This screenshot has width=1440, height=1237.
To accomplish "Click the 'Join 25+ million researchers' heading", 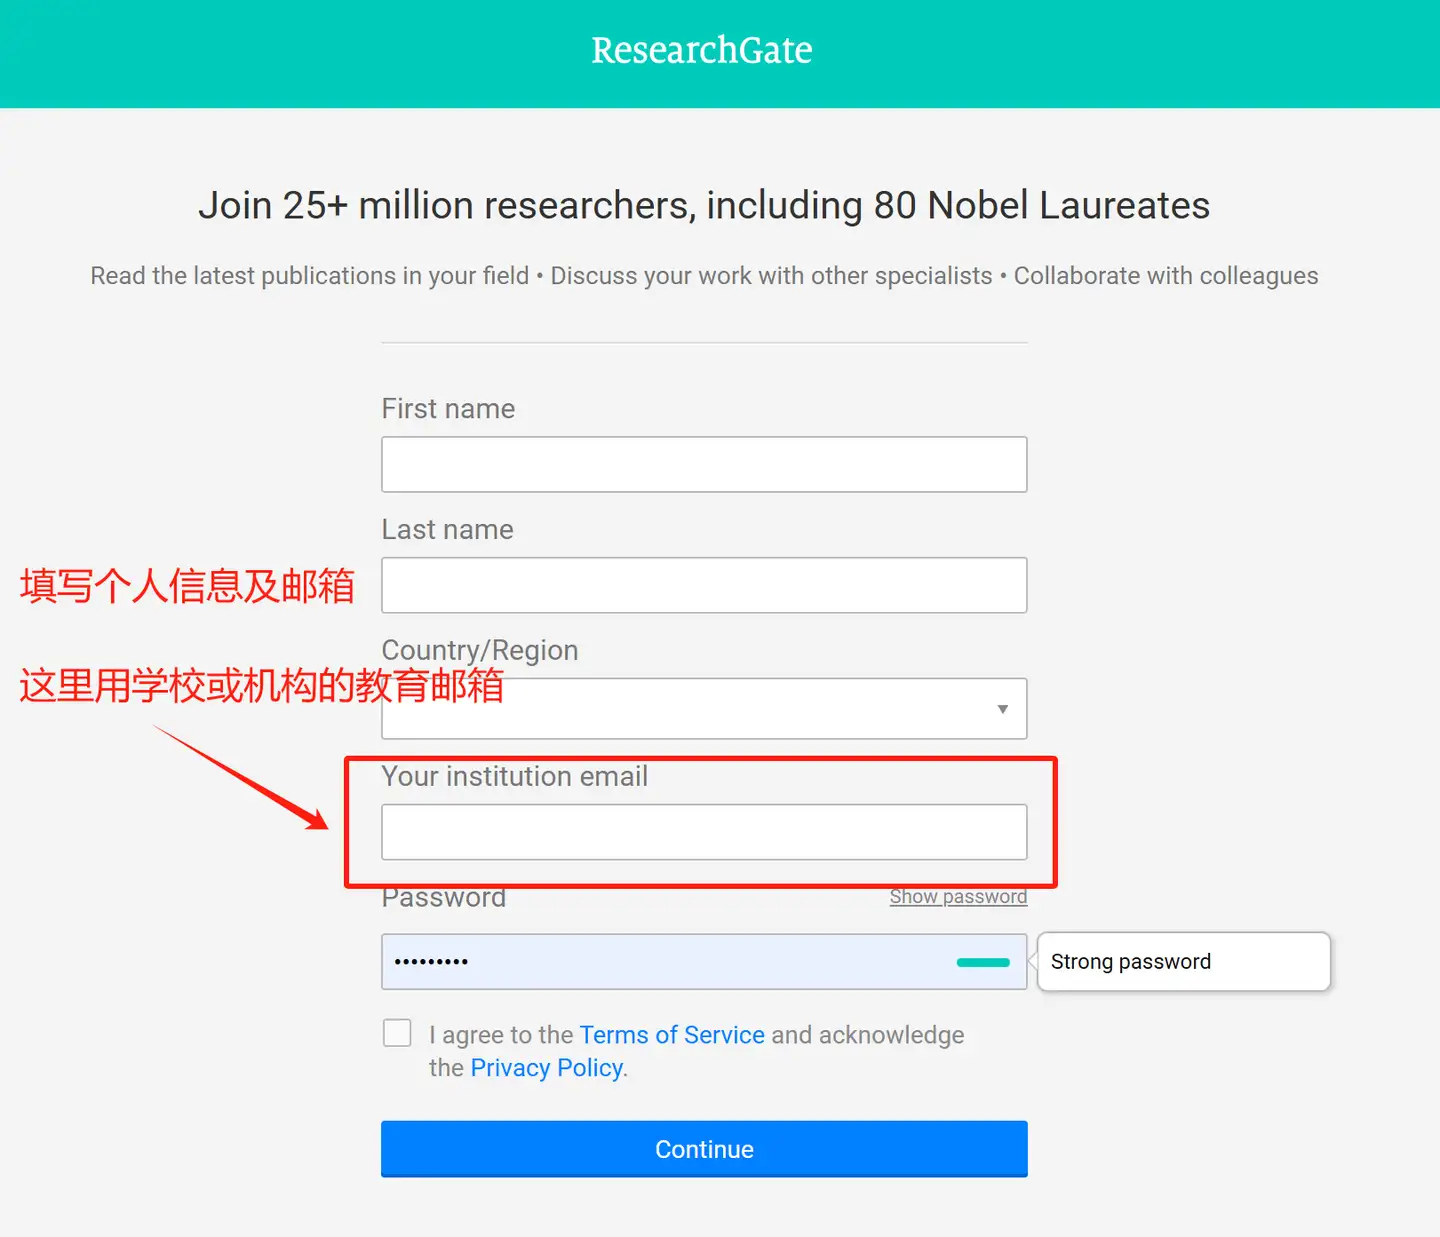I will [704, 205].
